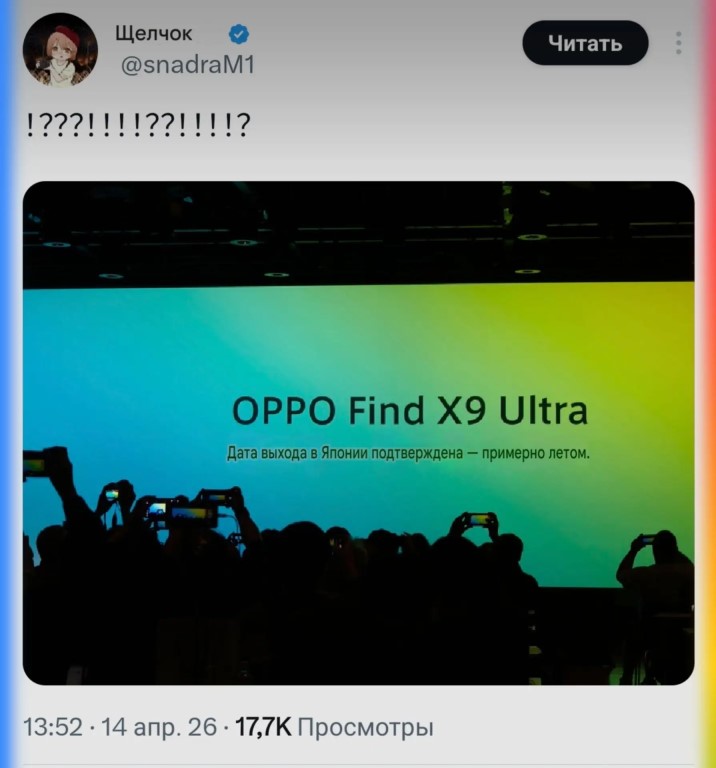The width and height of the screenshot is (716, 768).
Task: Click the Russian release-date caption in the photo
Action: [x=408, y=453]
